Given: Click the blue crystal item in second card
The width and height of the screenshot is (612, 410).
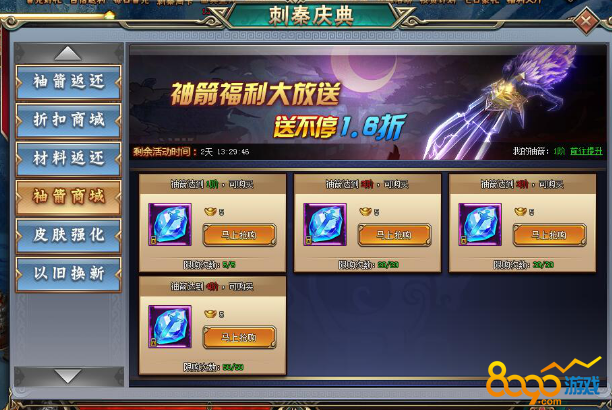Looking at the screenshot, I should tap(325, 224).
